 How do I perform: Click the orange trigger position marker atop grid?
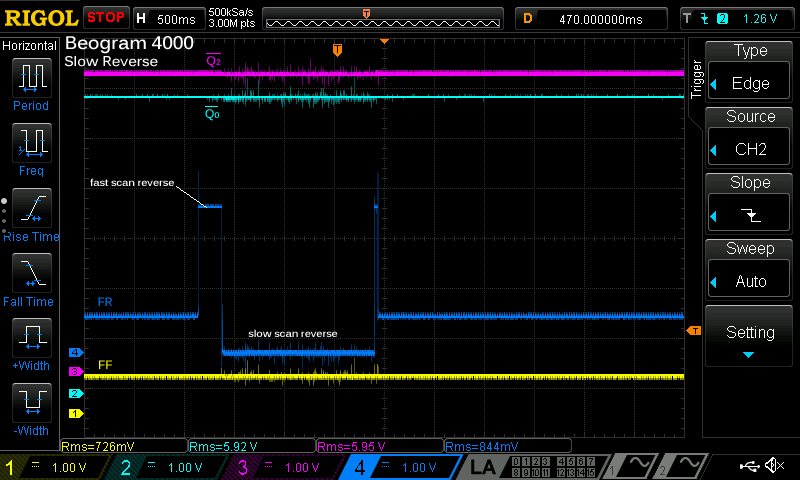[337, 49]
